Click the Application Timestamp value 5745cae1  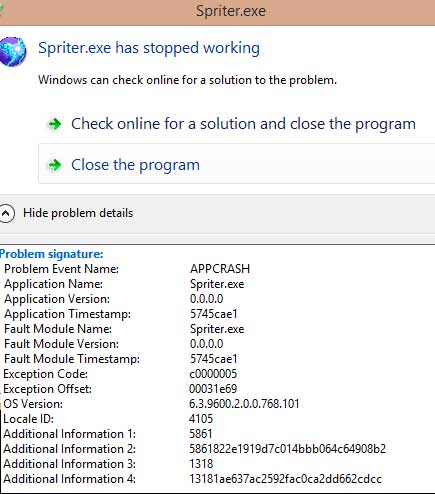pos(213,314)
